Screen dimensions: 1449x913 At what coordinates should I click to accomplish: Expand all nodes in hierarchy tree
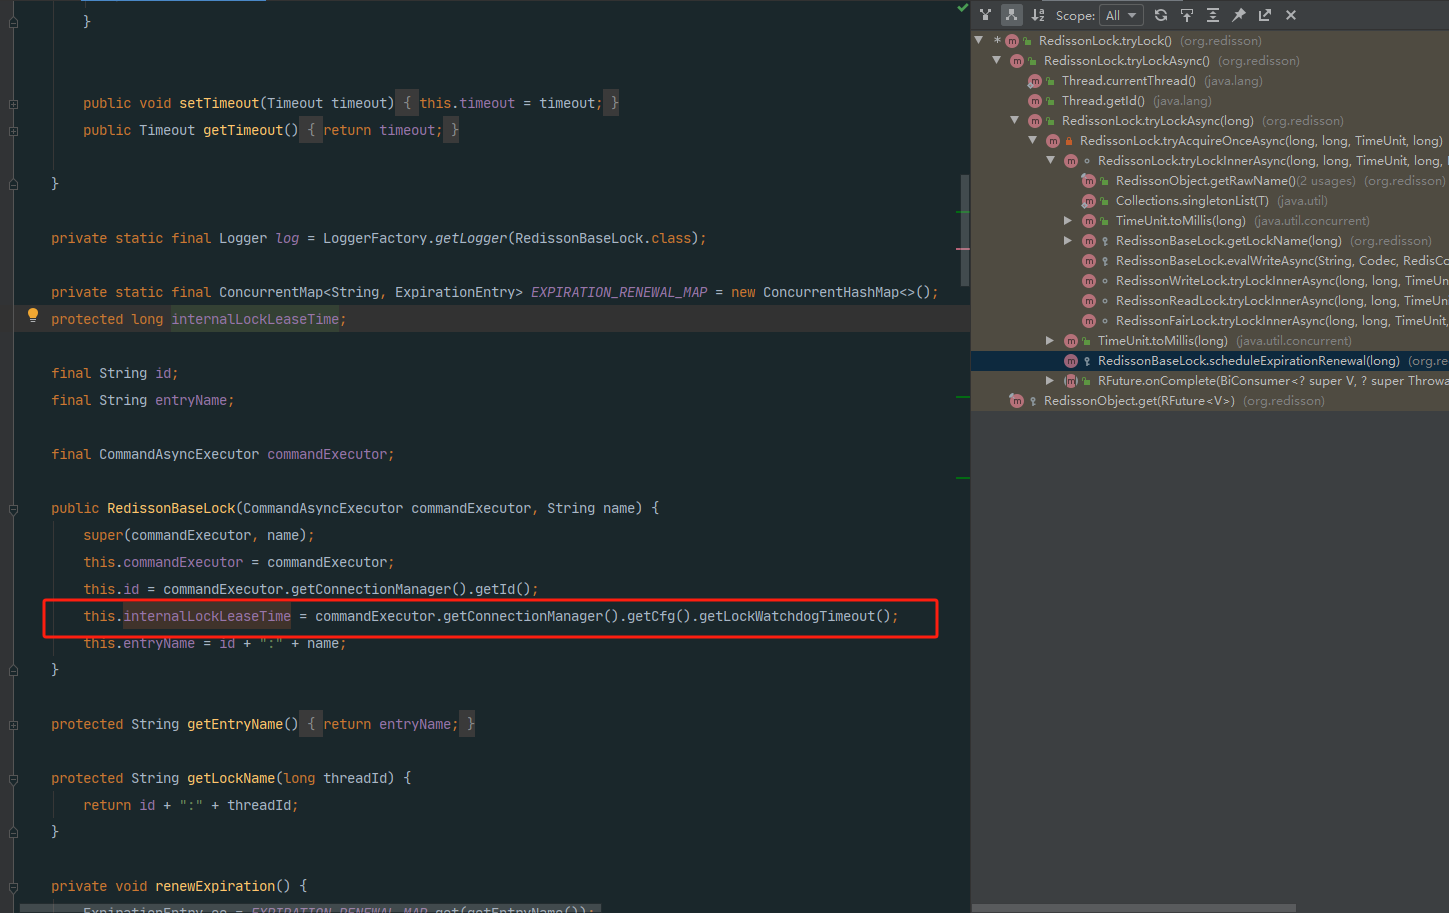pyautogui.click(x=1213, y=15)
